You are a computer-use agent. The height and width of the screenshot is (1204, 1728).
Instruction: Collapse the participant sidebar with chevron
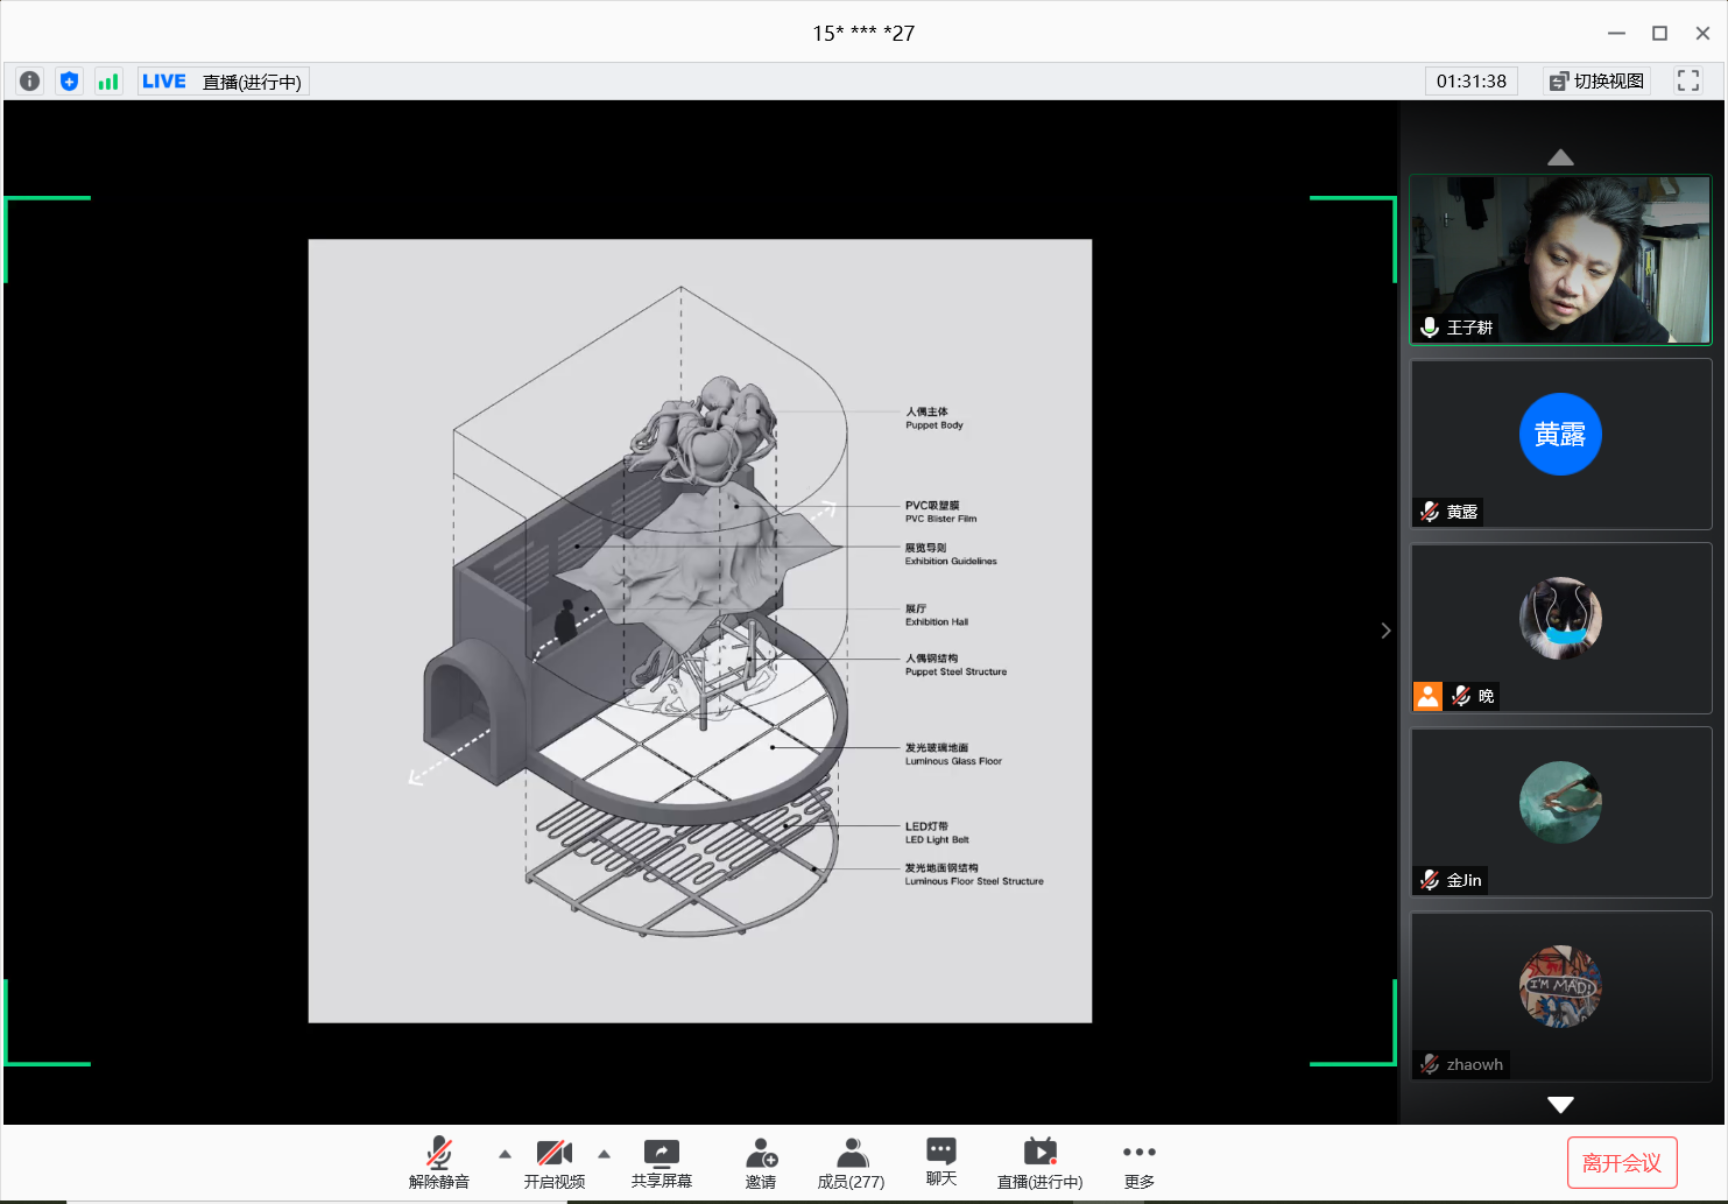(x=1386, y=630)
